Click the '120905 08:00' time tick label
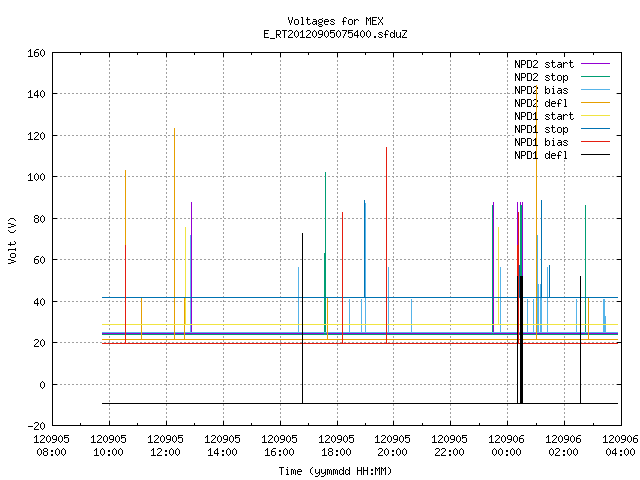Image resolution: width=640 pixels, height=480 pixels. (x=51, y=446)
